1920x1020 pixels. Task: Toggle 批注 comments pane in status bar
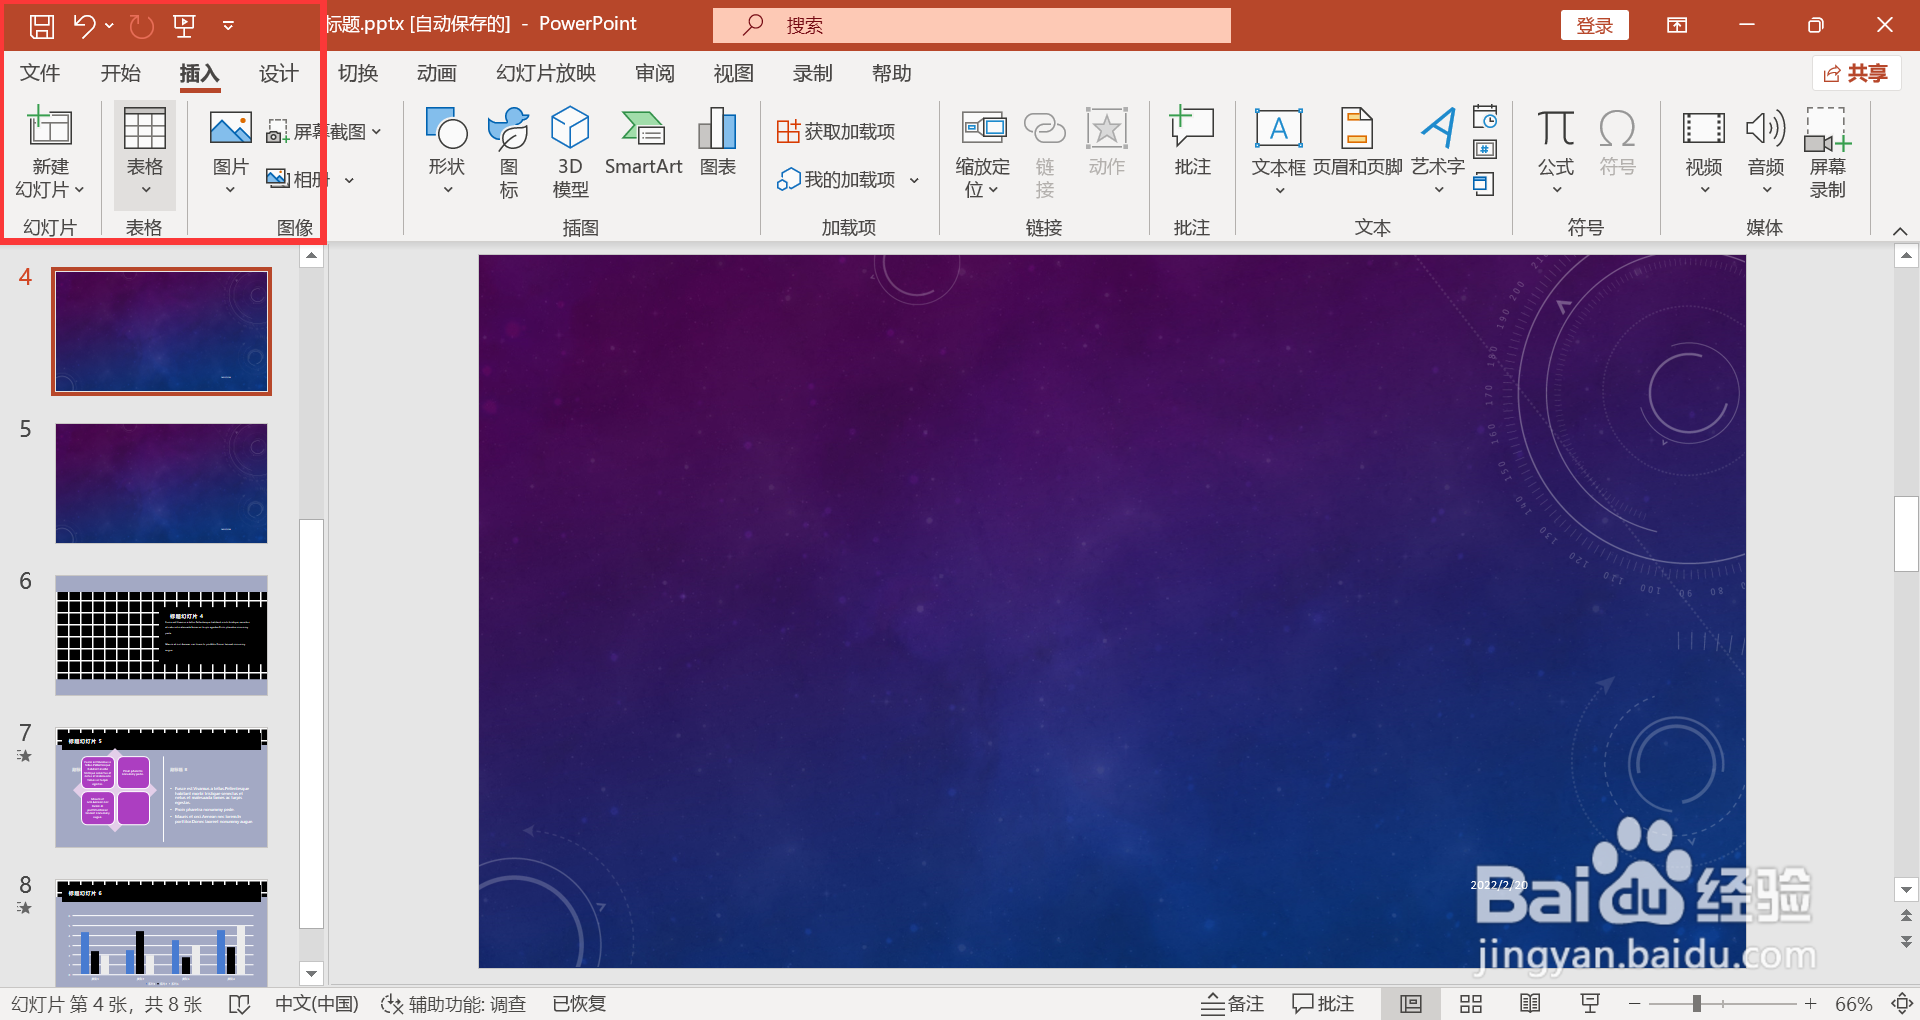1322,1004
